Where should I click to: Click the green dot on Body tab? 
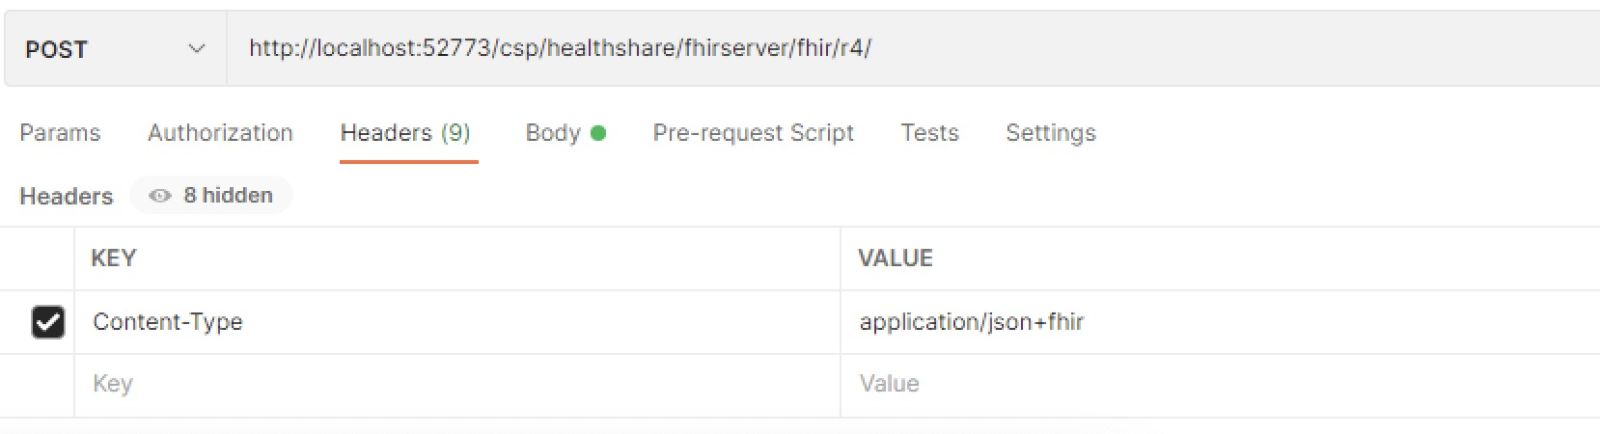[598, 133]
